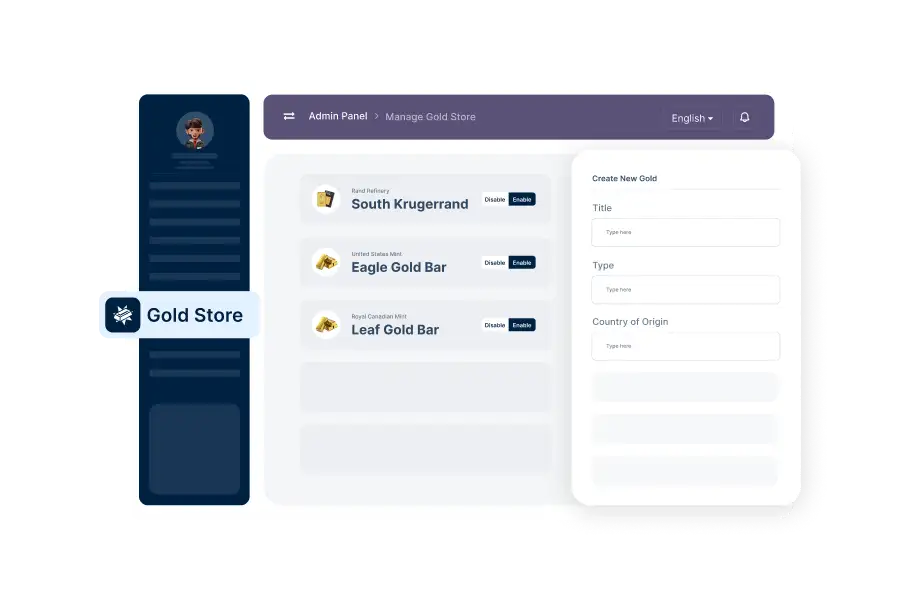Enable the Eagle Gold Bar item
The image size is (900, 600).
522,262
